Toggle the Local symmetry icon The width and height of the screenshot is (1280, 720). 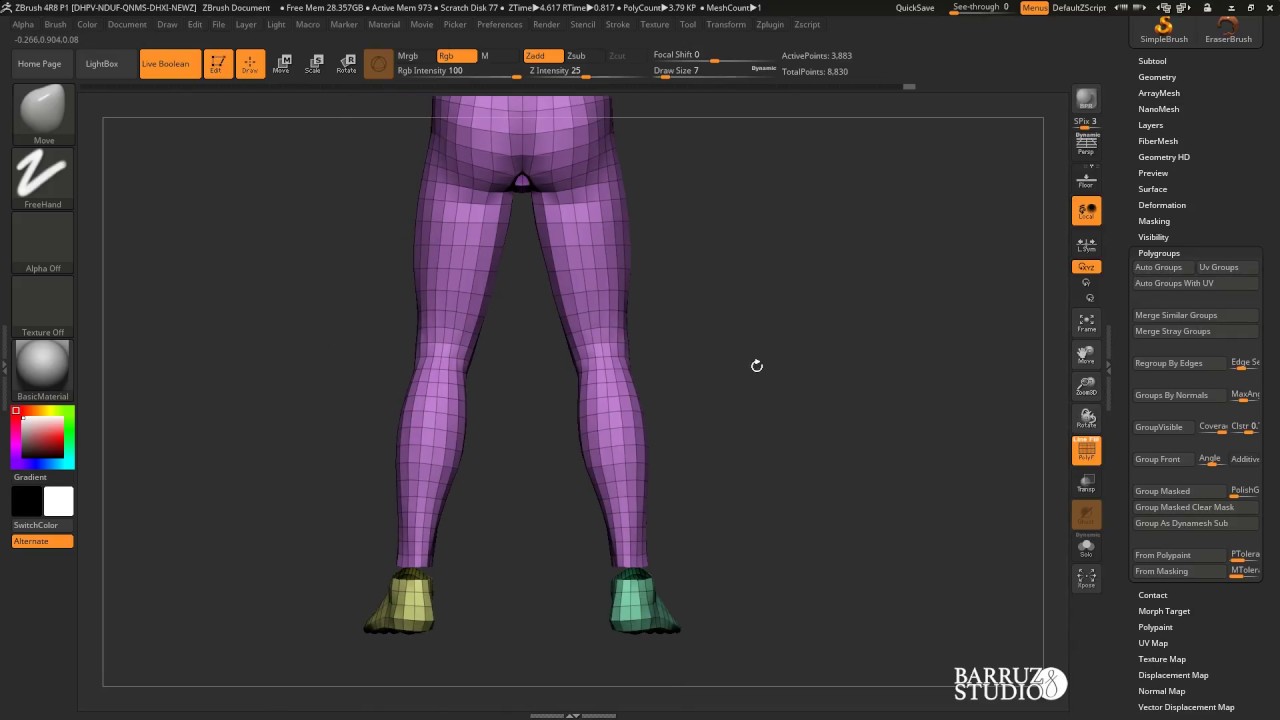pos(1086,210)
